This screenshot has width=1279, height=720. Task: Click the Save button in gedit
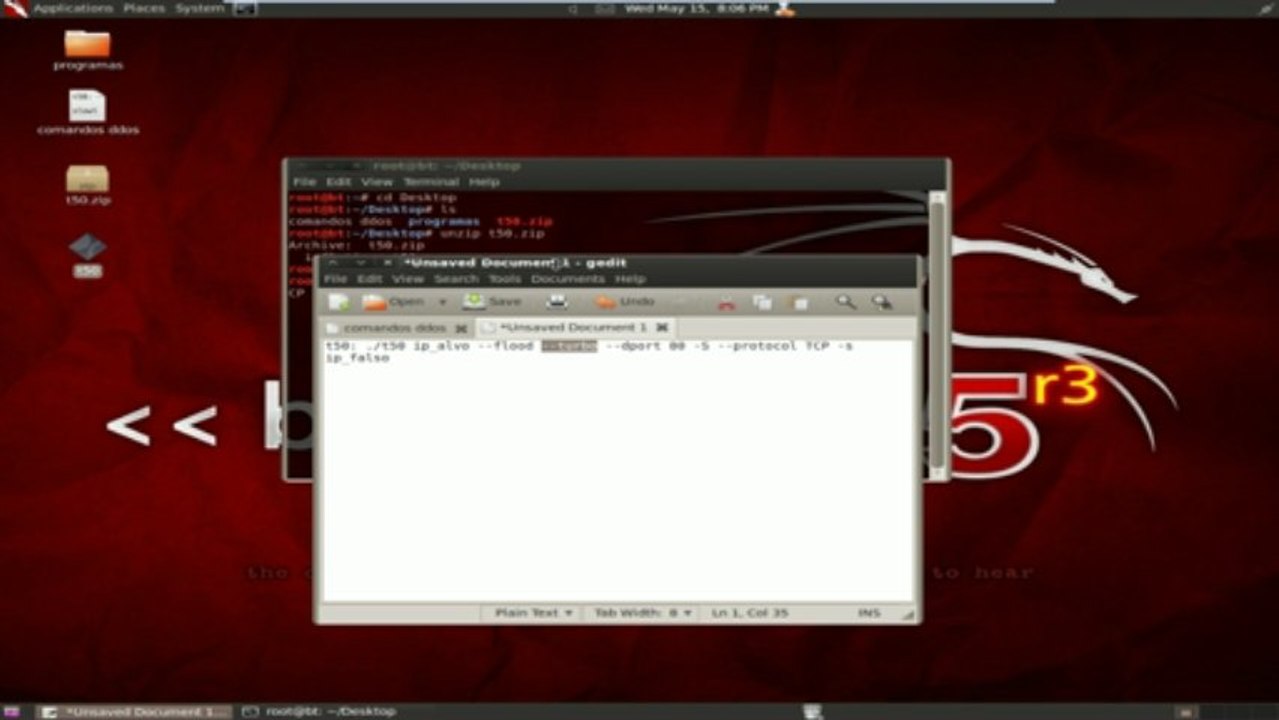(x=492, y=302)
